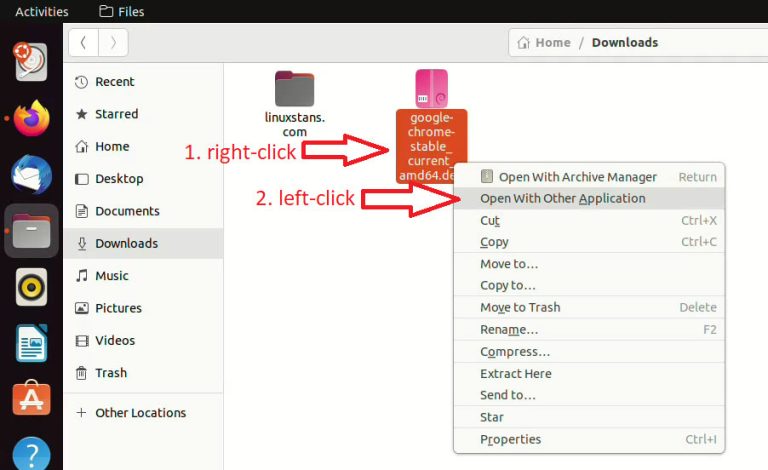Expand Other Locations in sidebar

(x=140, y=413)
